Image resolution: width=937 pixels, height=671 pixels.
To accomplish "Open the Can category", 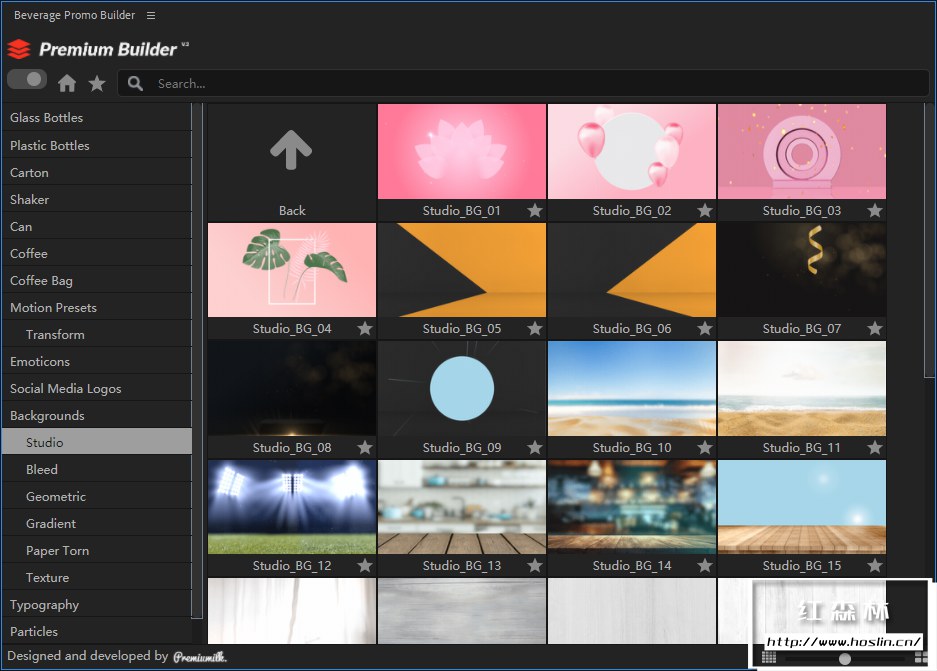I will [x=97, y=226].
